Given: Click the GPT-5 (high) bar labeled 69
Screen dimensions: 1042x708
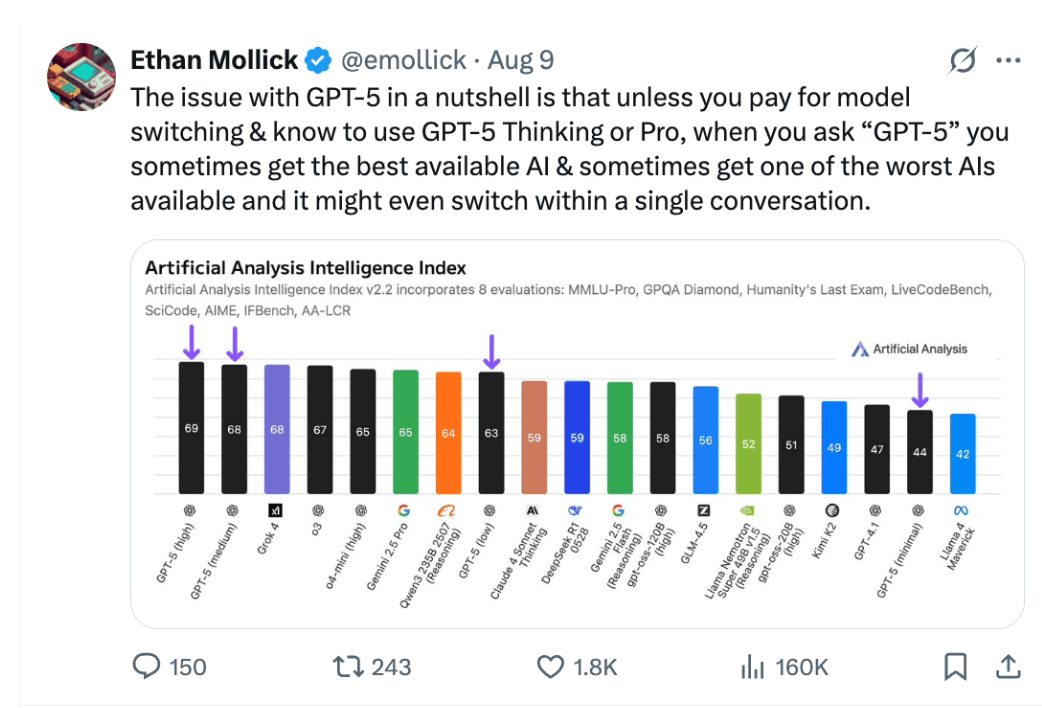Looking at the screenshot, I should tap(191, 427).
